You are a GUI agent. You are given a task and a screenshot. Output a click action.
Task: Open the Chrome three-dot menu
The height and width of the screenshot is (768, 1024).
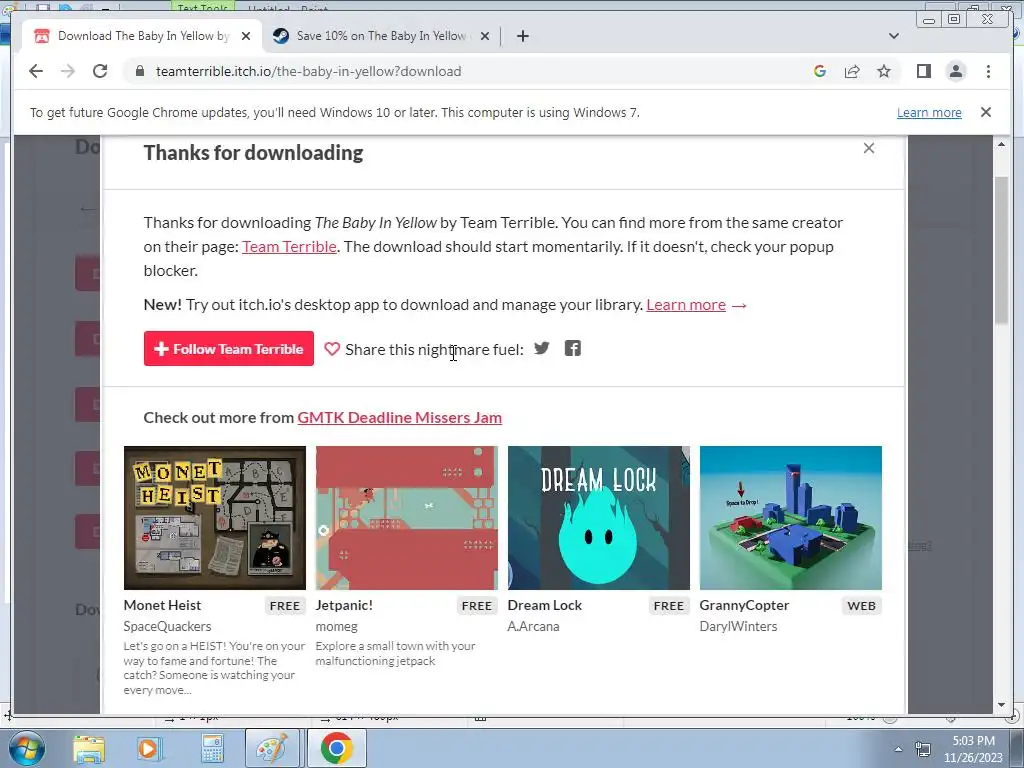point(988,71)
